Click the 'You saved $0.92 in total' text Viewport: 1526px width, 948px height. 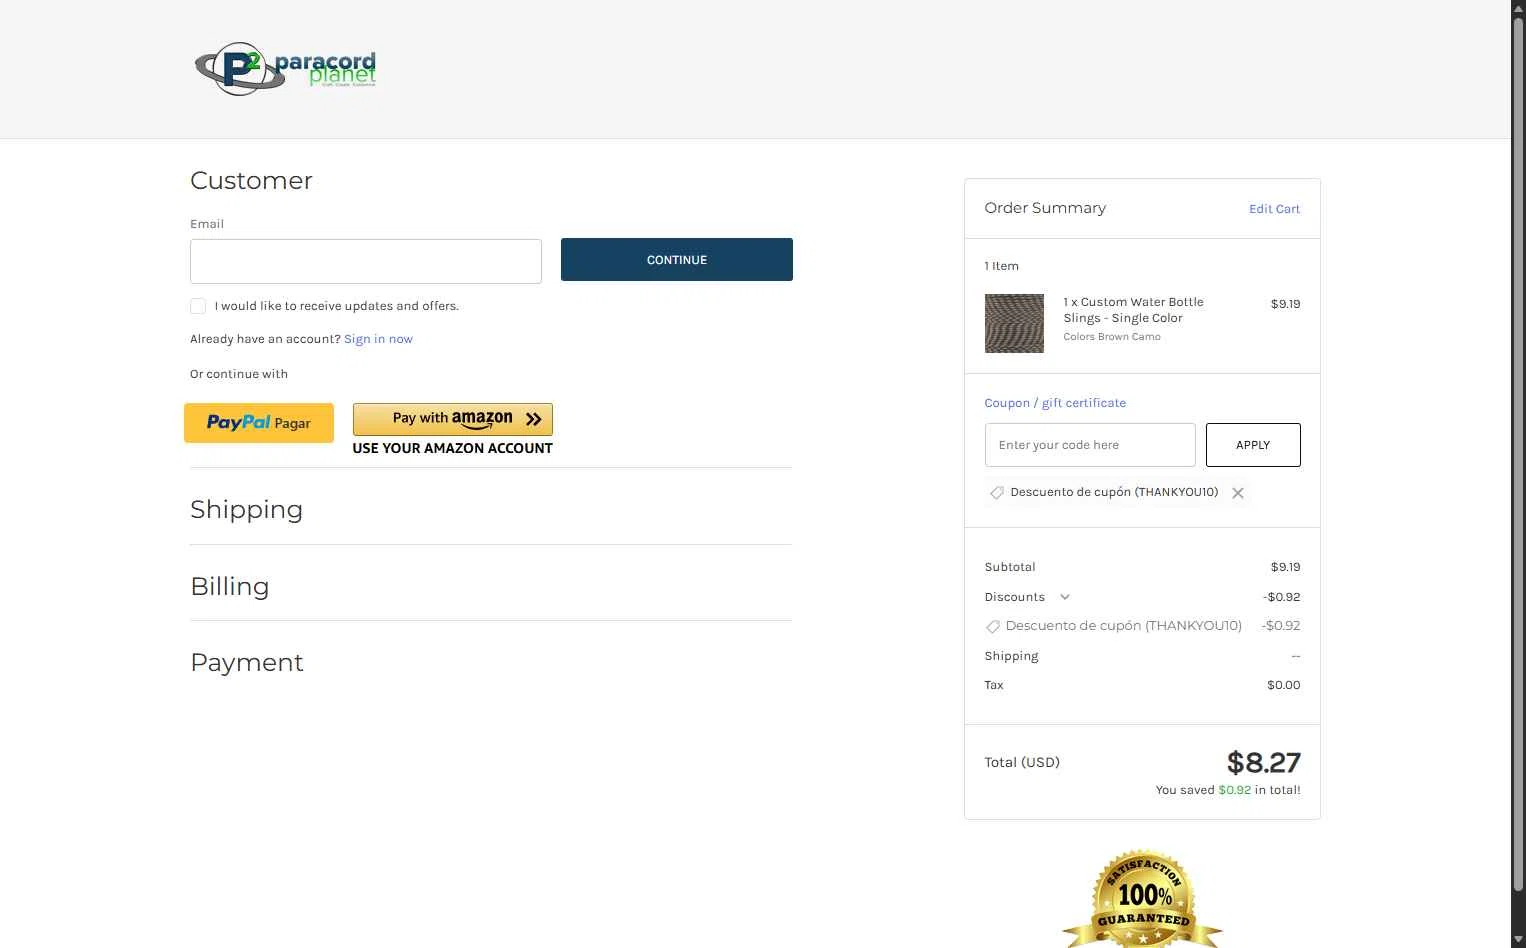[x=1228, y=790]
